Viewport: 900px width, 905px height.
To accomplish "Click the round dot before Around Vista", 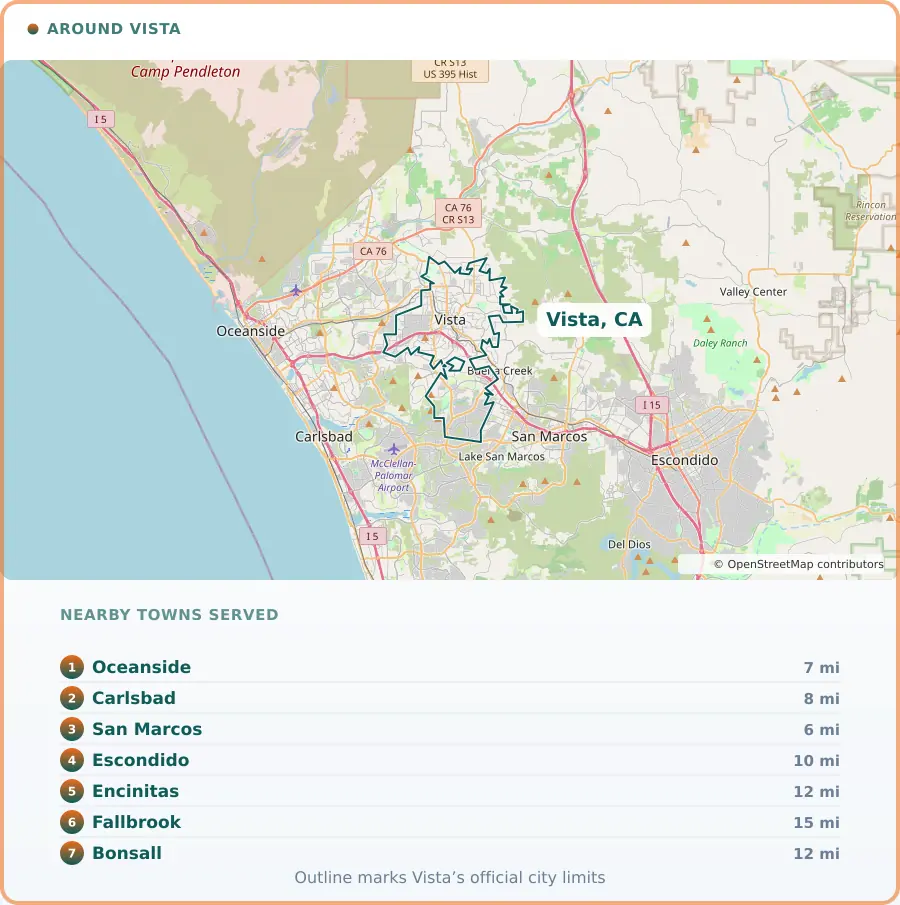I will pyautogui.click(x=33, y=29).
